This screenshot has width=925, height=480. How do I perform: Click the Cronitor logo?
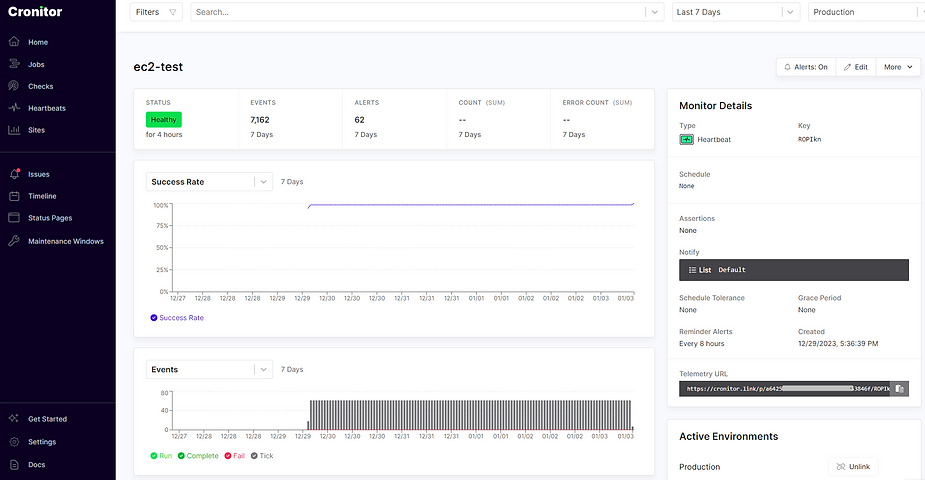point(35,12)
